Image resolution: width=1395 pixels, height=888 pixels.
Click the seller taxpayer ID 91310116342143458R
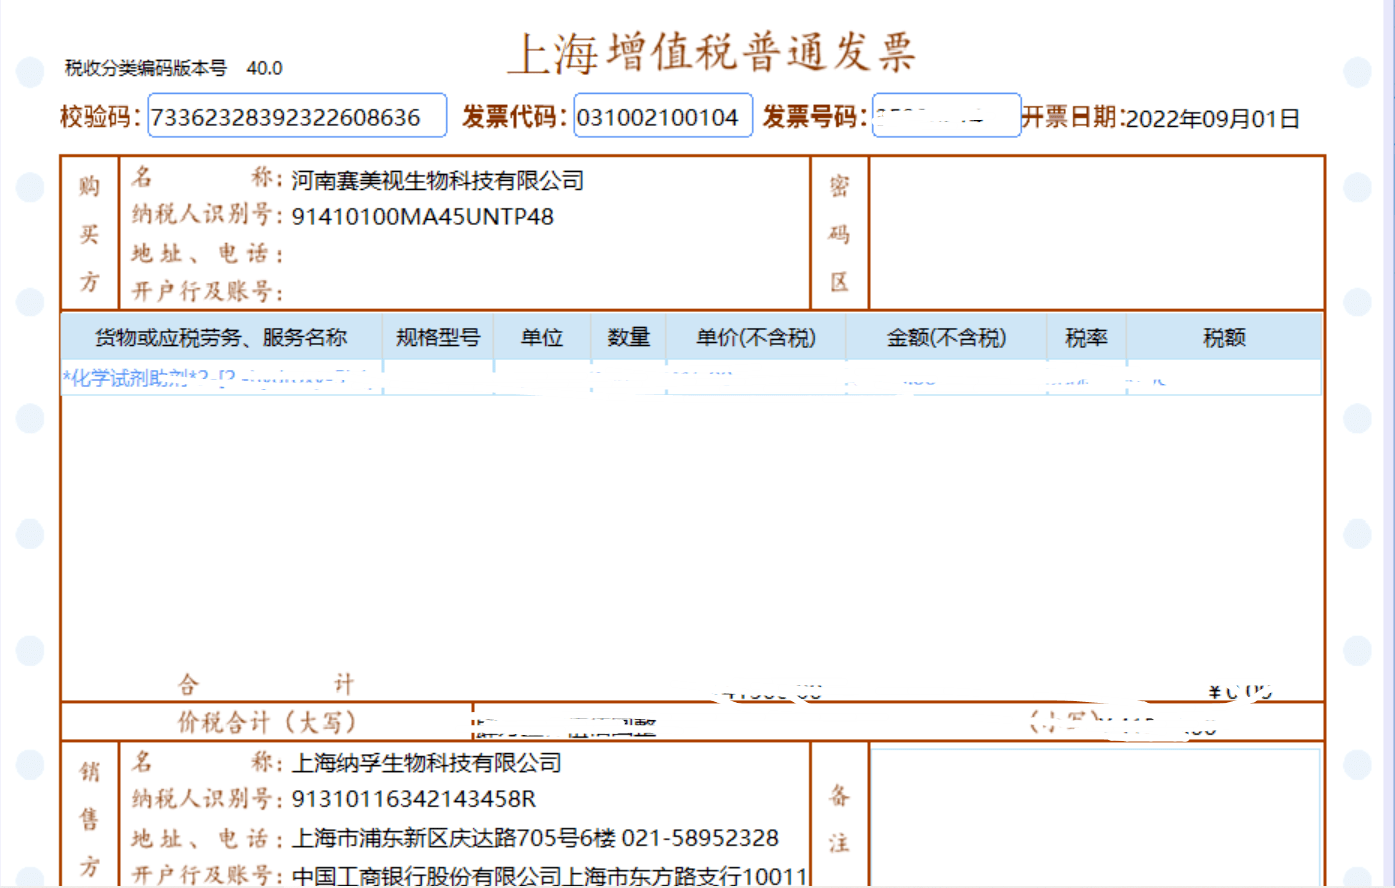[x=413, y=799]
